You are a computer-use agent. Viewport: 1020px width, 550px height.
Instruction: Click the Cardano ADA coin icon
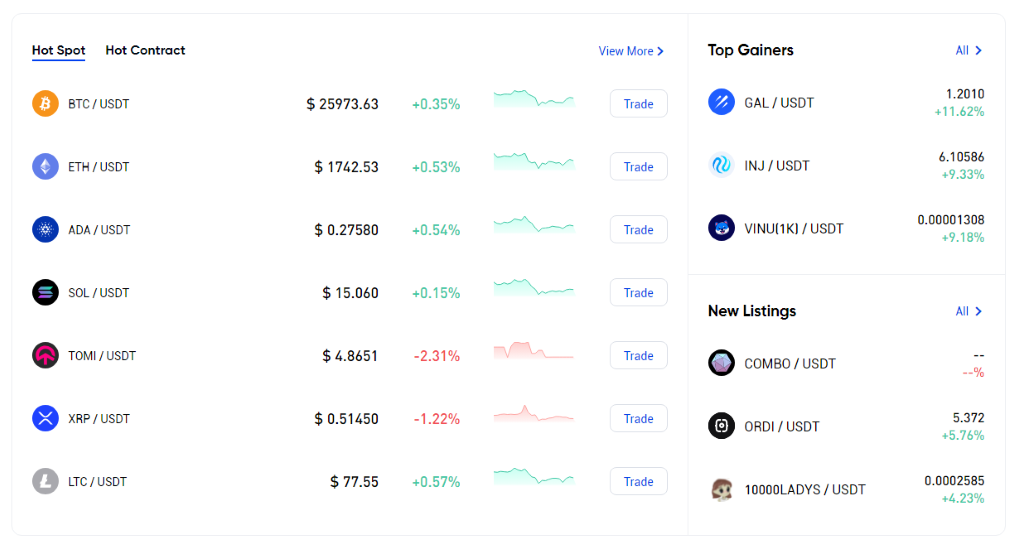tap(46, 230)
